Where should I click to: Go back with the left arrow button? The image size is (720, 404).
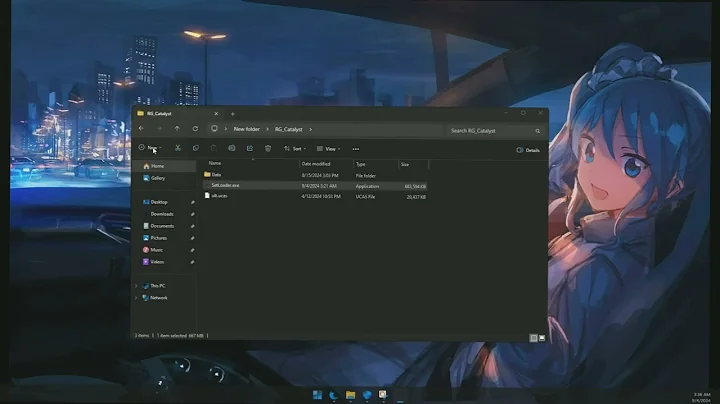coord(141,129)
